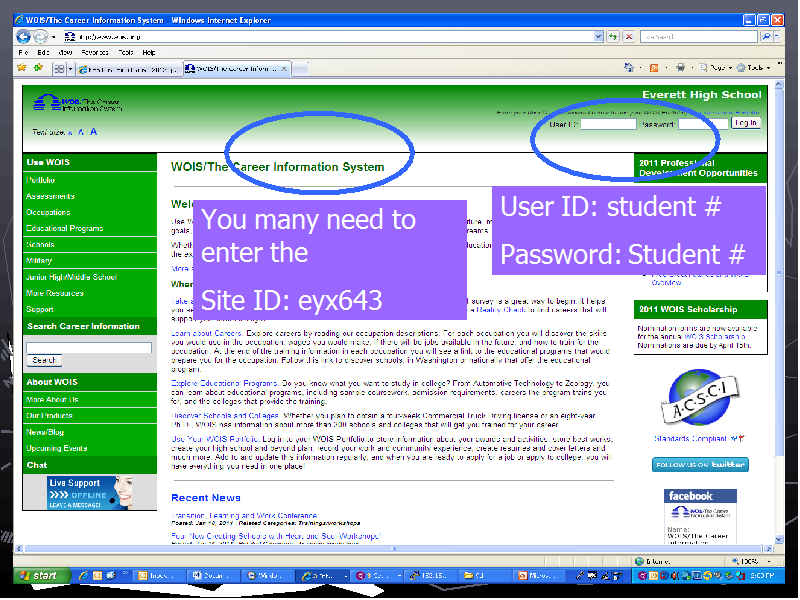Click the Live Support offline chat image
Image resolution: width=800 pixels, height=600 pixels.
[x=90, y=493]
